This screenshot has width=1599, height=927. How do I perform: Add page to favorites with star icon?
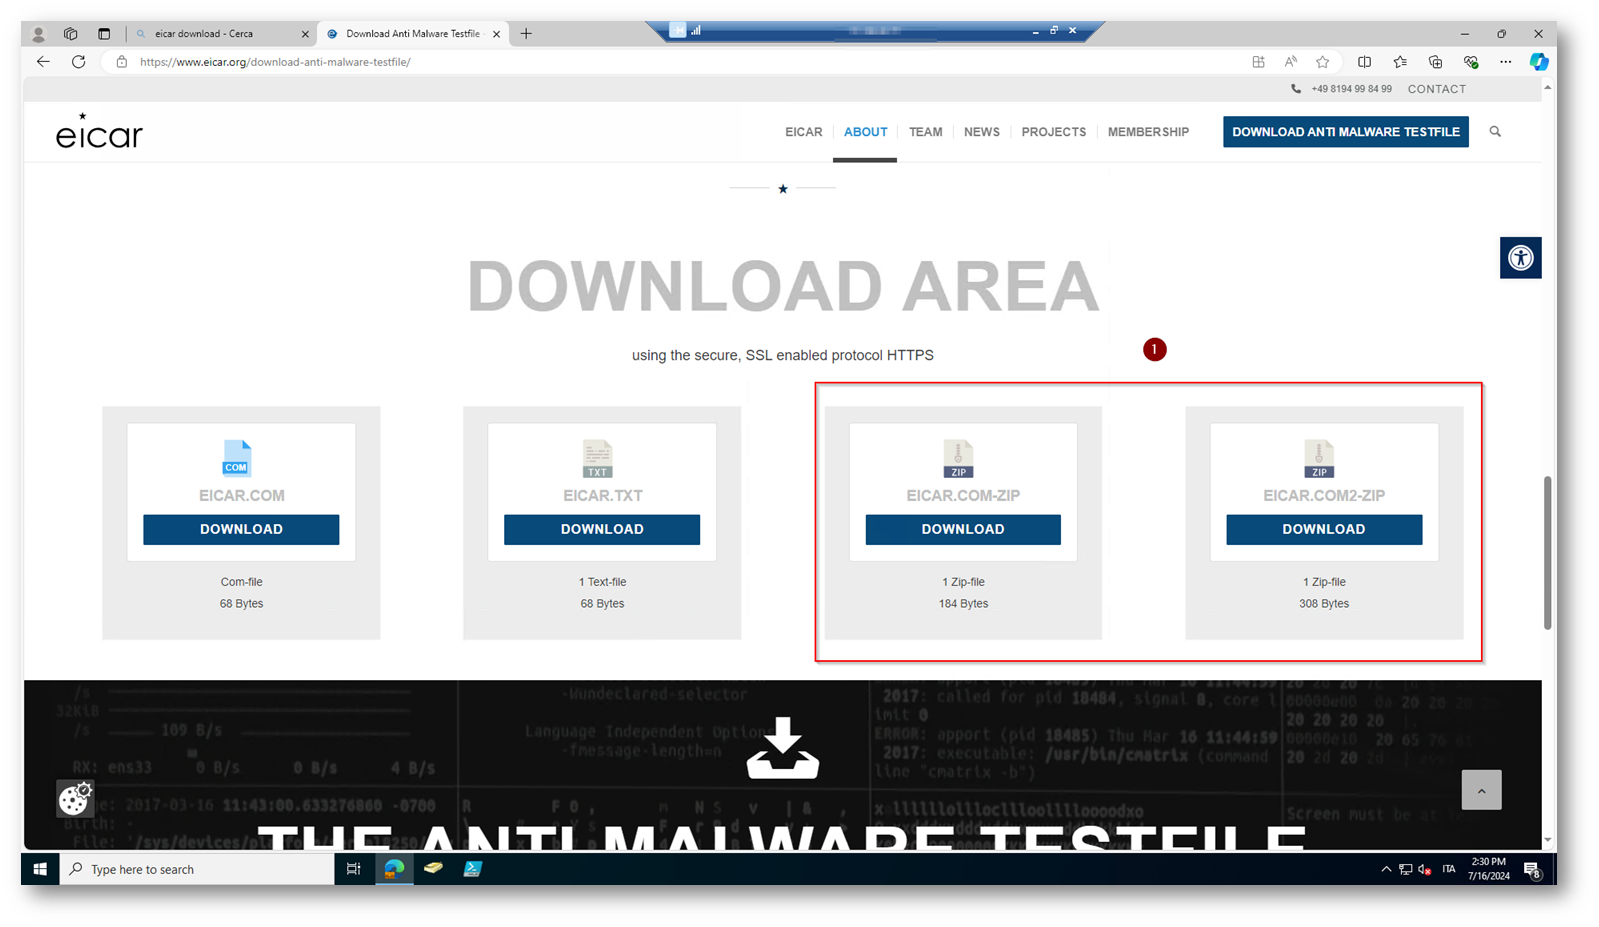click(x=1323, y=62)
